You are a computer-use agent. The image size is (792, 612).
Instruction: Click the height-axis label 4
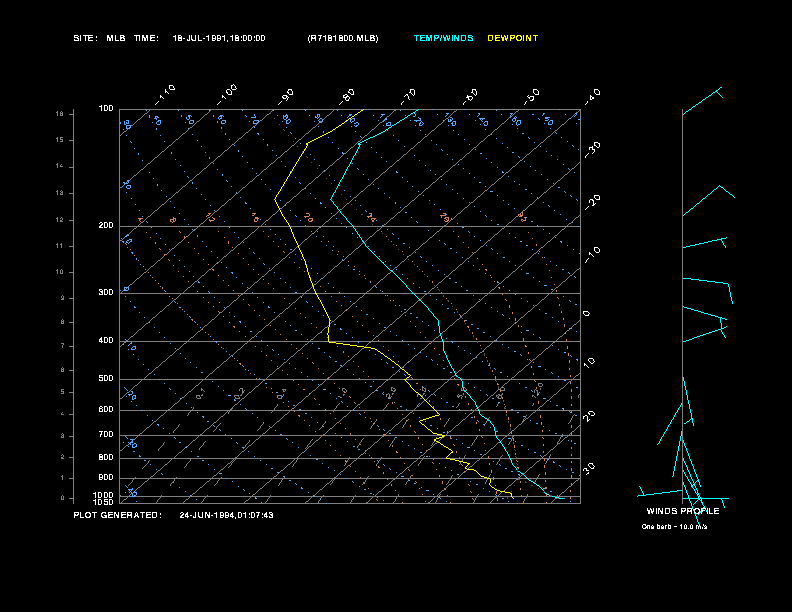[62, 414]
